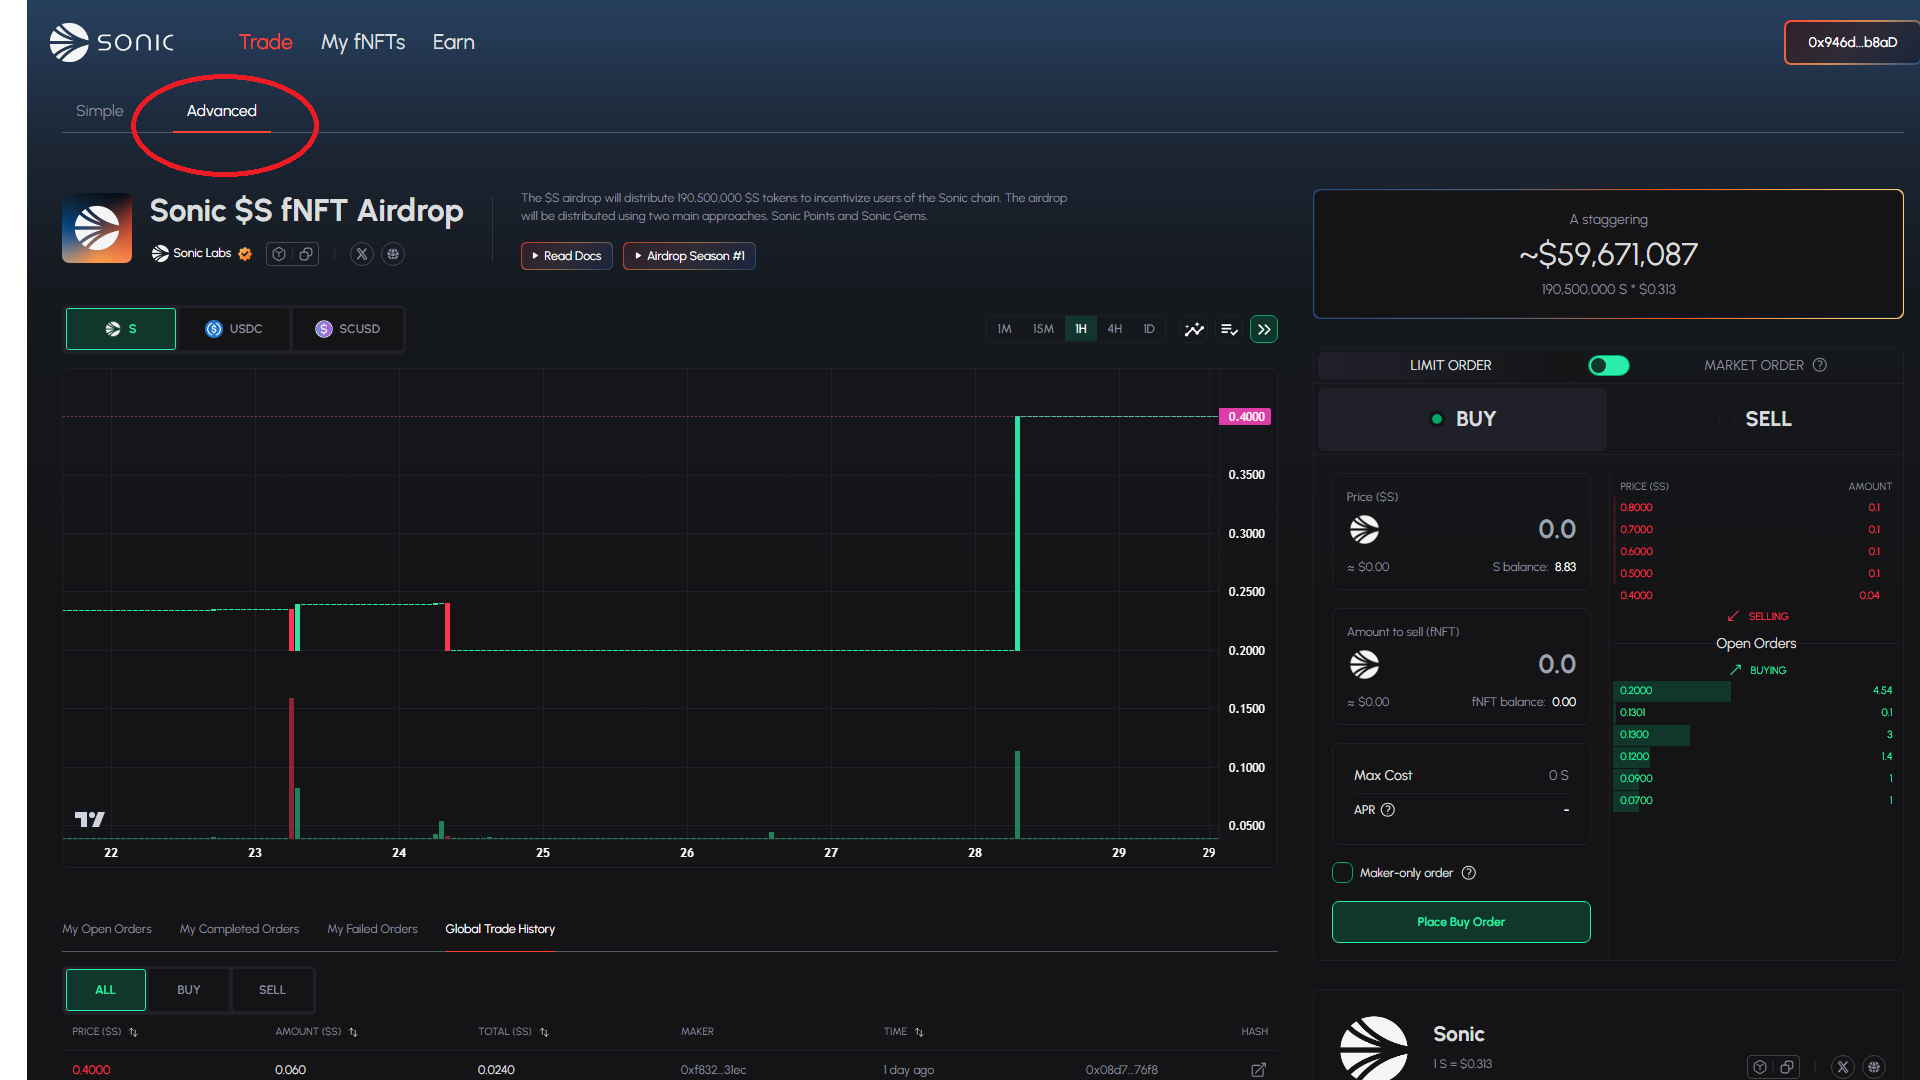Open the chart list-check settings icon
This screenshot has height=1080, width=1920.
pyautogui.click(x=1229, y=329)
